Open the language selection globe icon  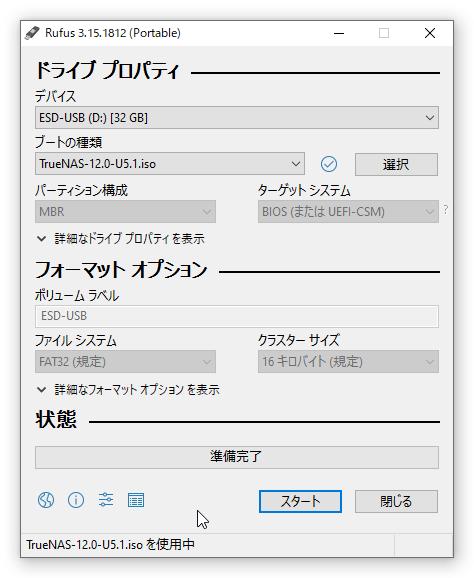tap(46, 500)
